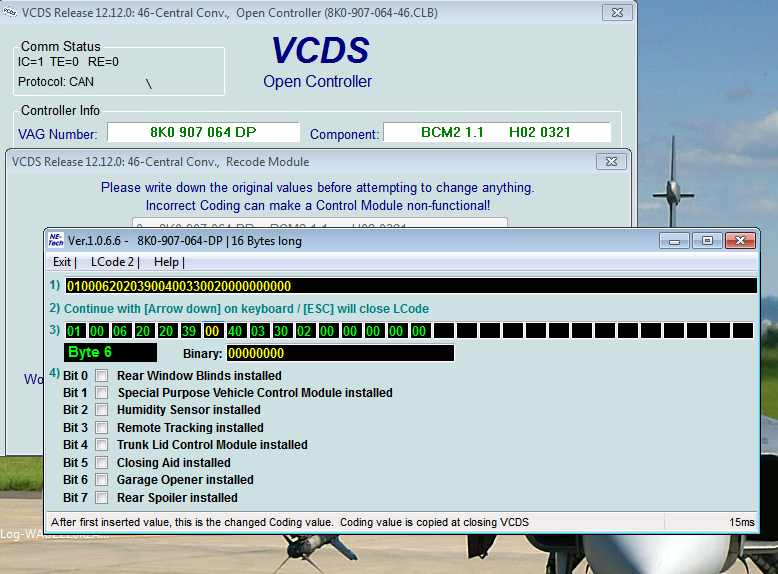Viewport: 778px width, 574px height.
Task: Select byte 8 cell with value 03
Action: pyautogui.click(x=258, y=331)
